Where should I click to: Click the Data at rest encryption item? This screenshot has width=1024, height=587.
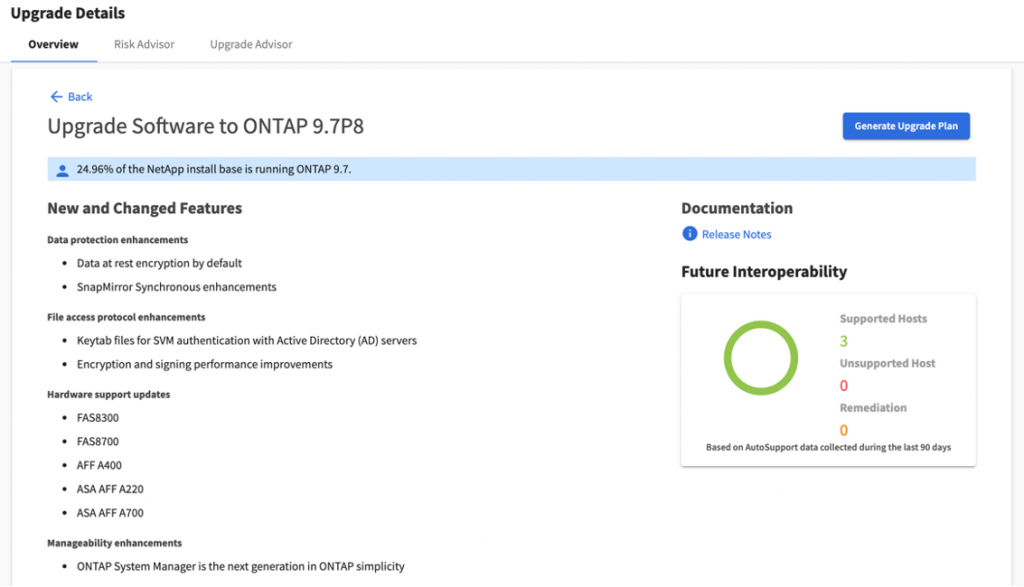point(159,263)
